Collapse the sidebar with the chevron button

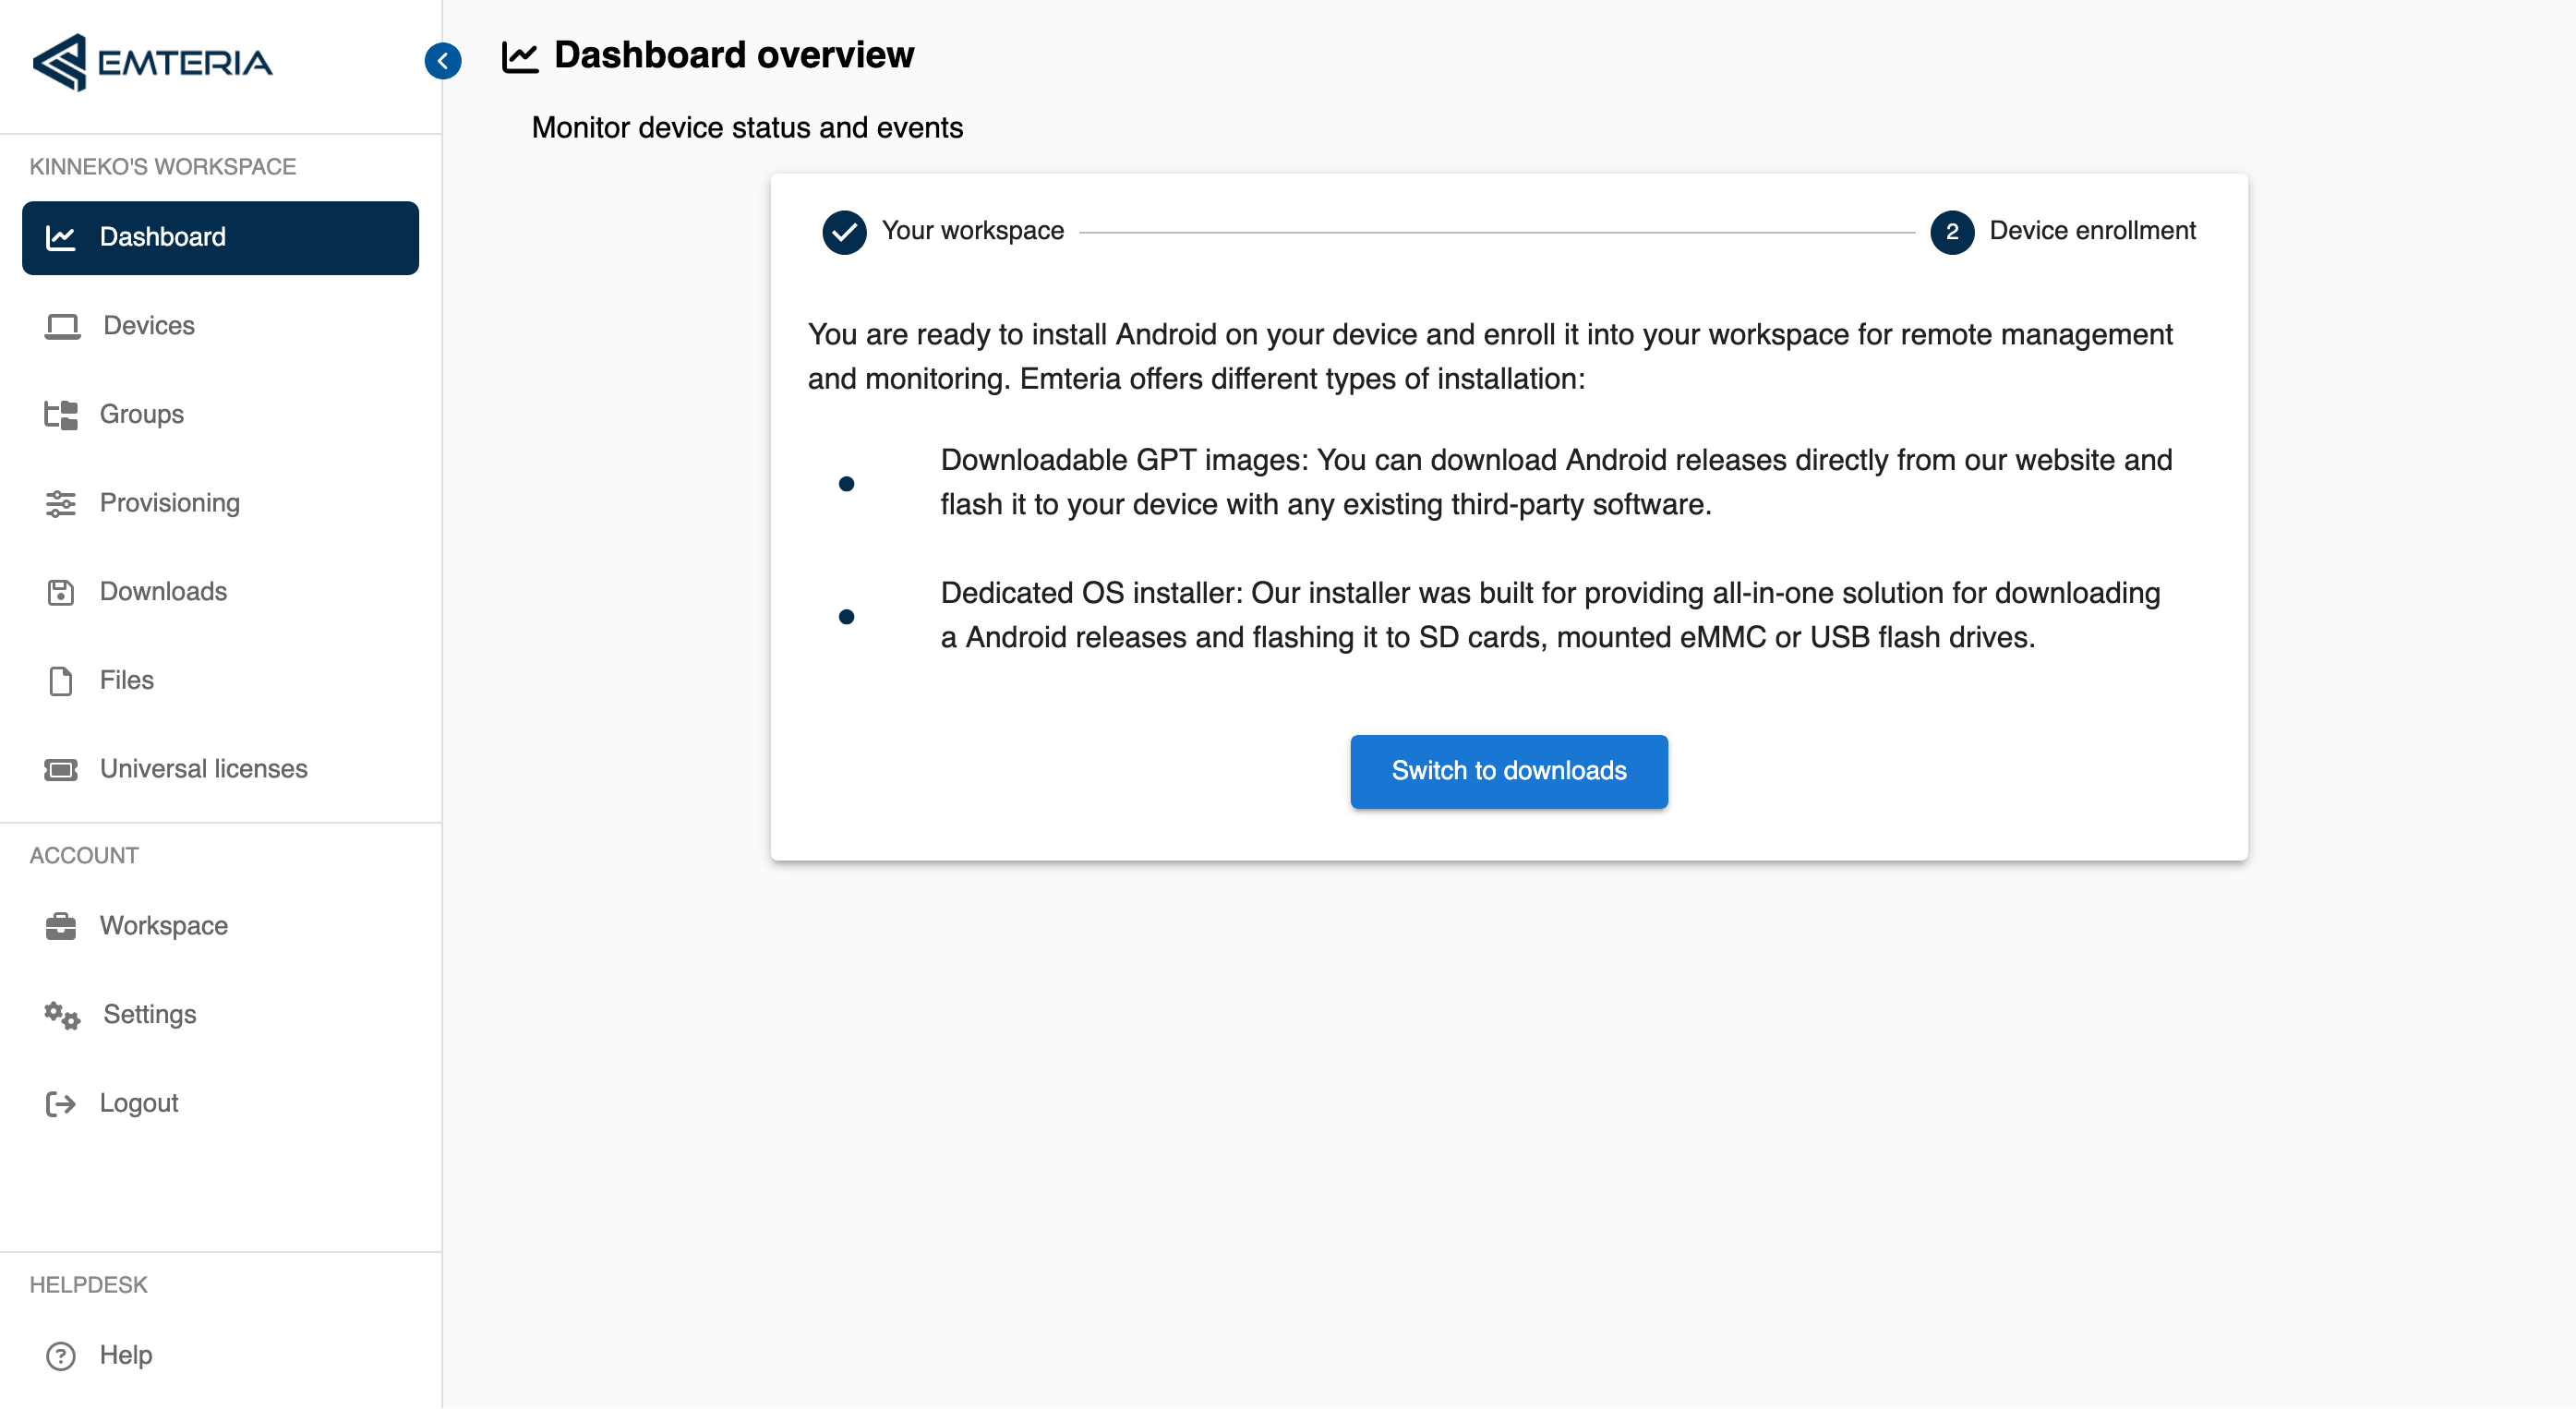442,61
